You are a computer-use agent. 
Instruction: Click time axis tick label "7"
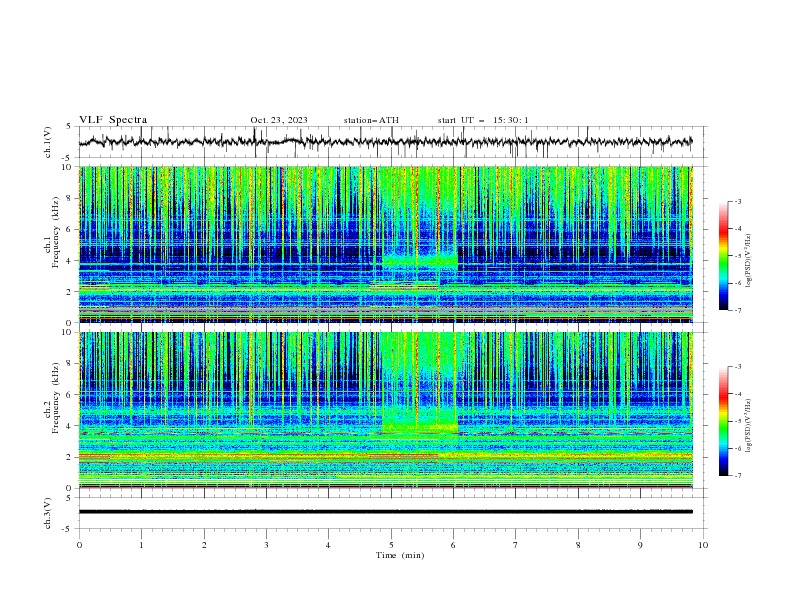tap(516, 545)
